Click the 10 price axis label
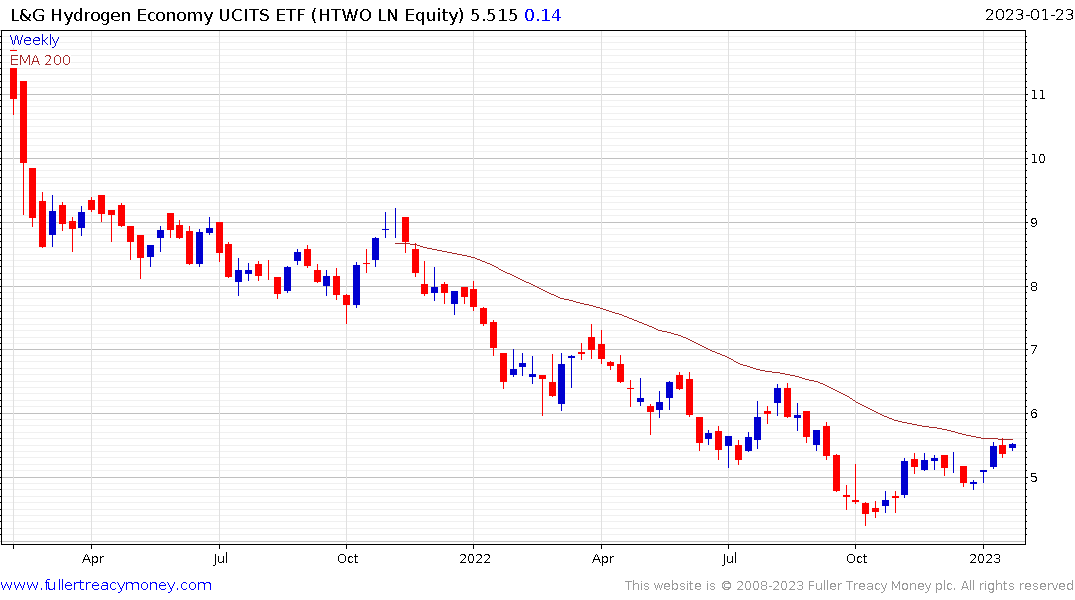Viewport: 1075px width, 600px height. pyautogui.click(x=1038, y=158)
